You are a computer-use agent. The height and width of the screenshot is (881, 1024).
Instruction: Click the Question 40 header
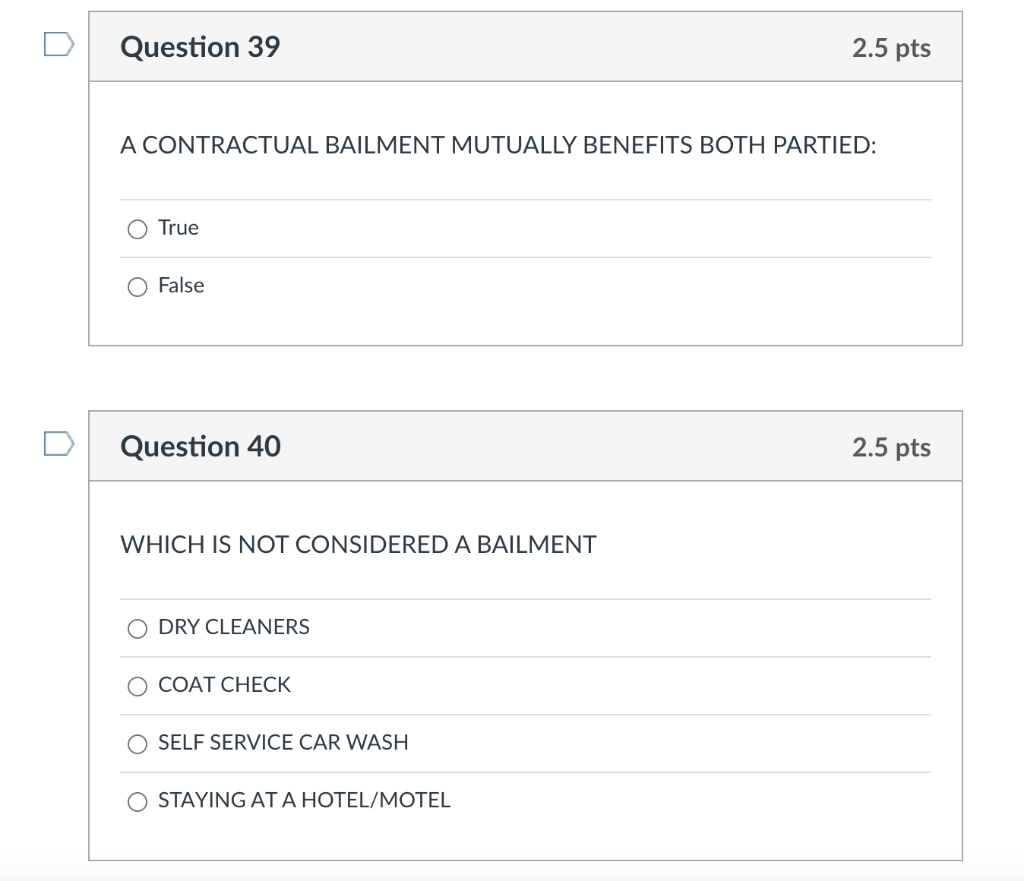pos(200,446)
